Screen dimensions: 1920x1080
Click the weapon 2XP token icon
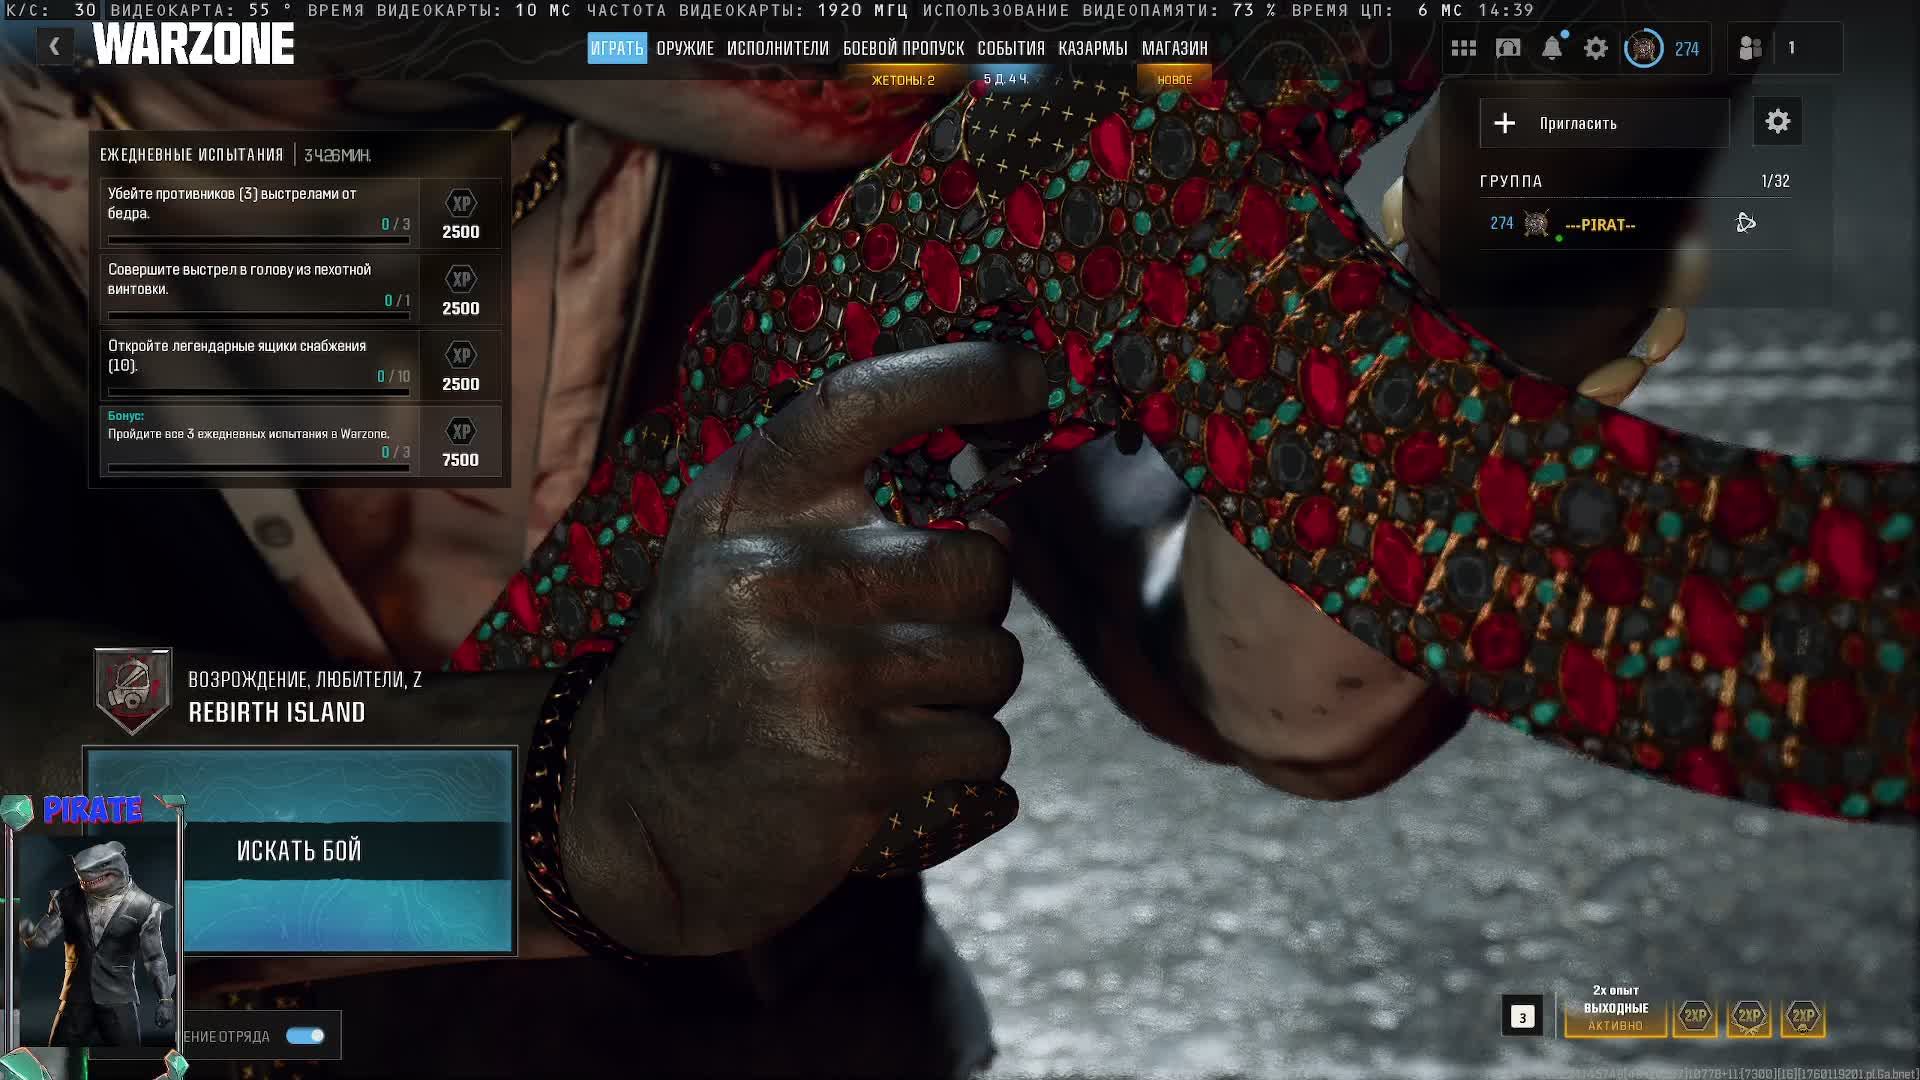click(1749, 1016)
